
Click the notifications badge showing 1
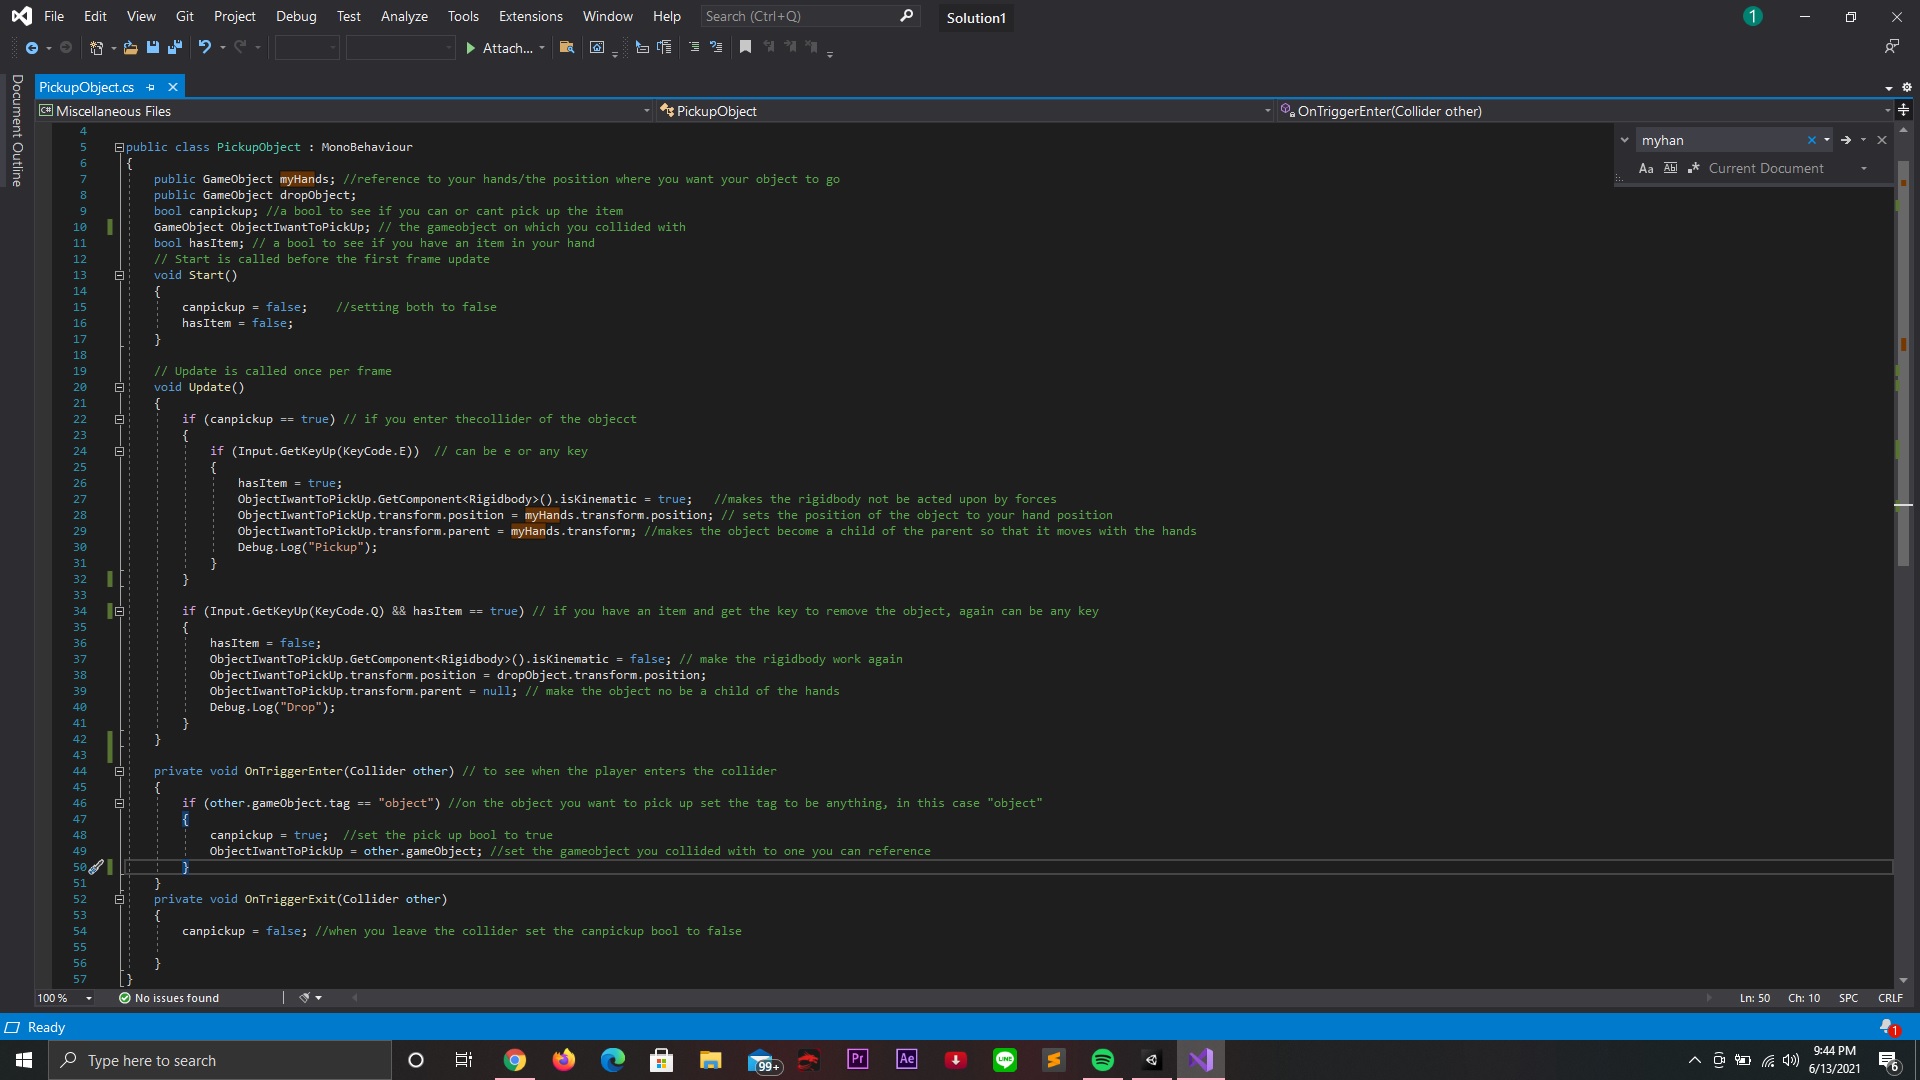(1753, 16)
